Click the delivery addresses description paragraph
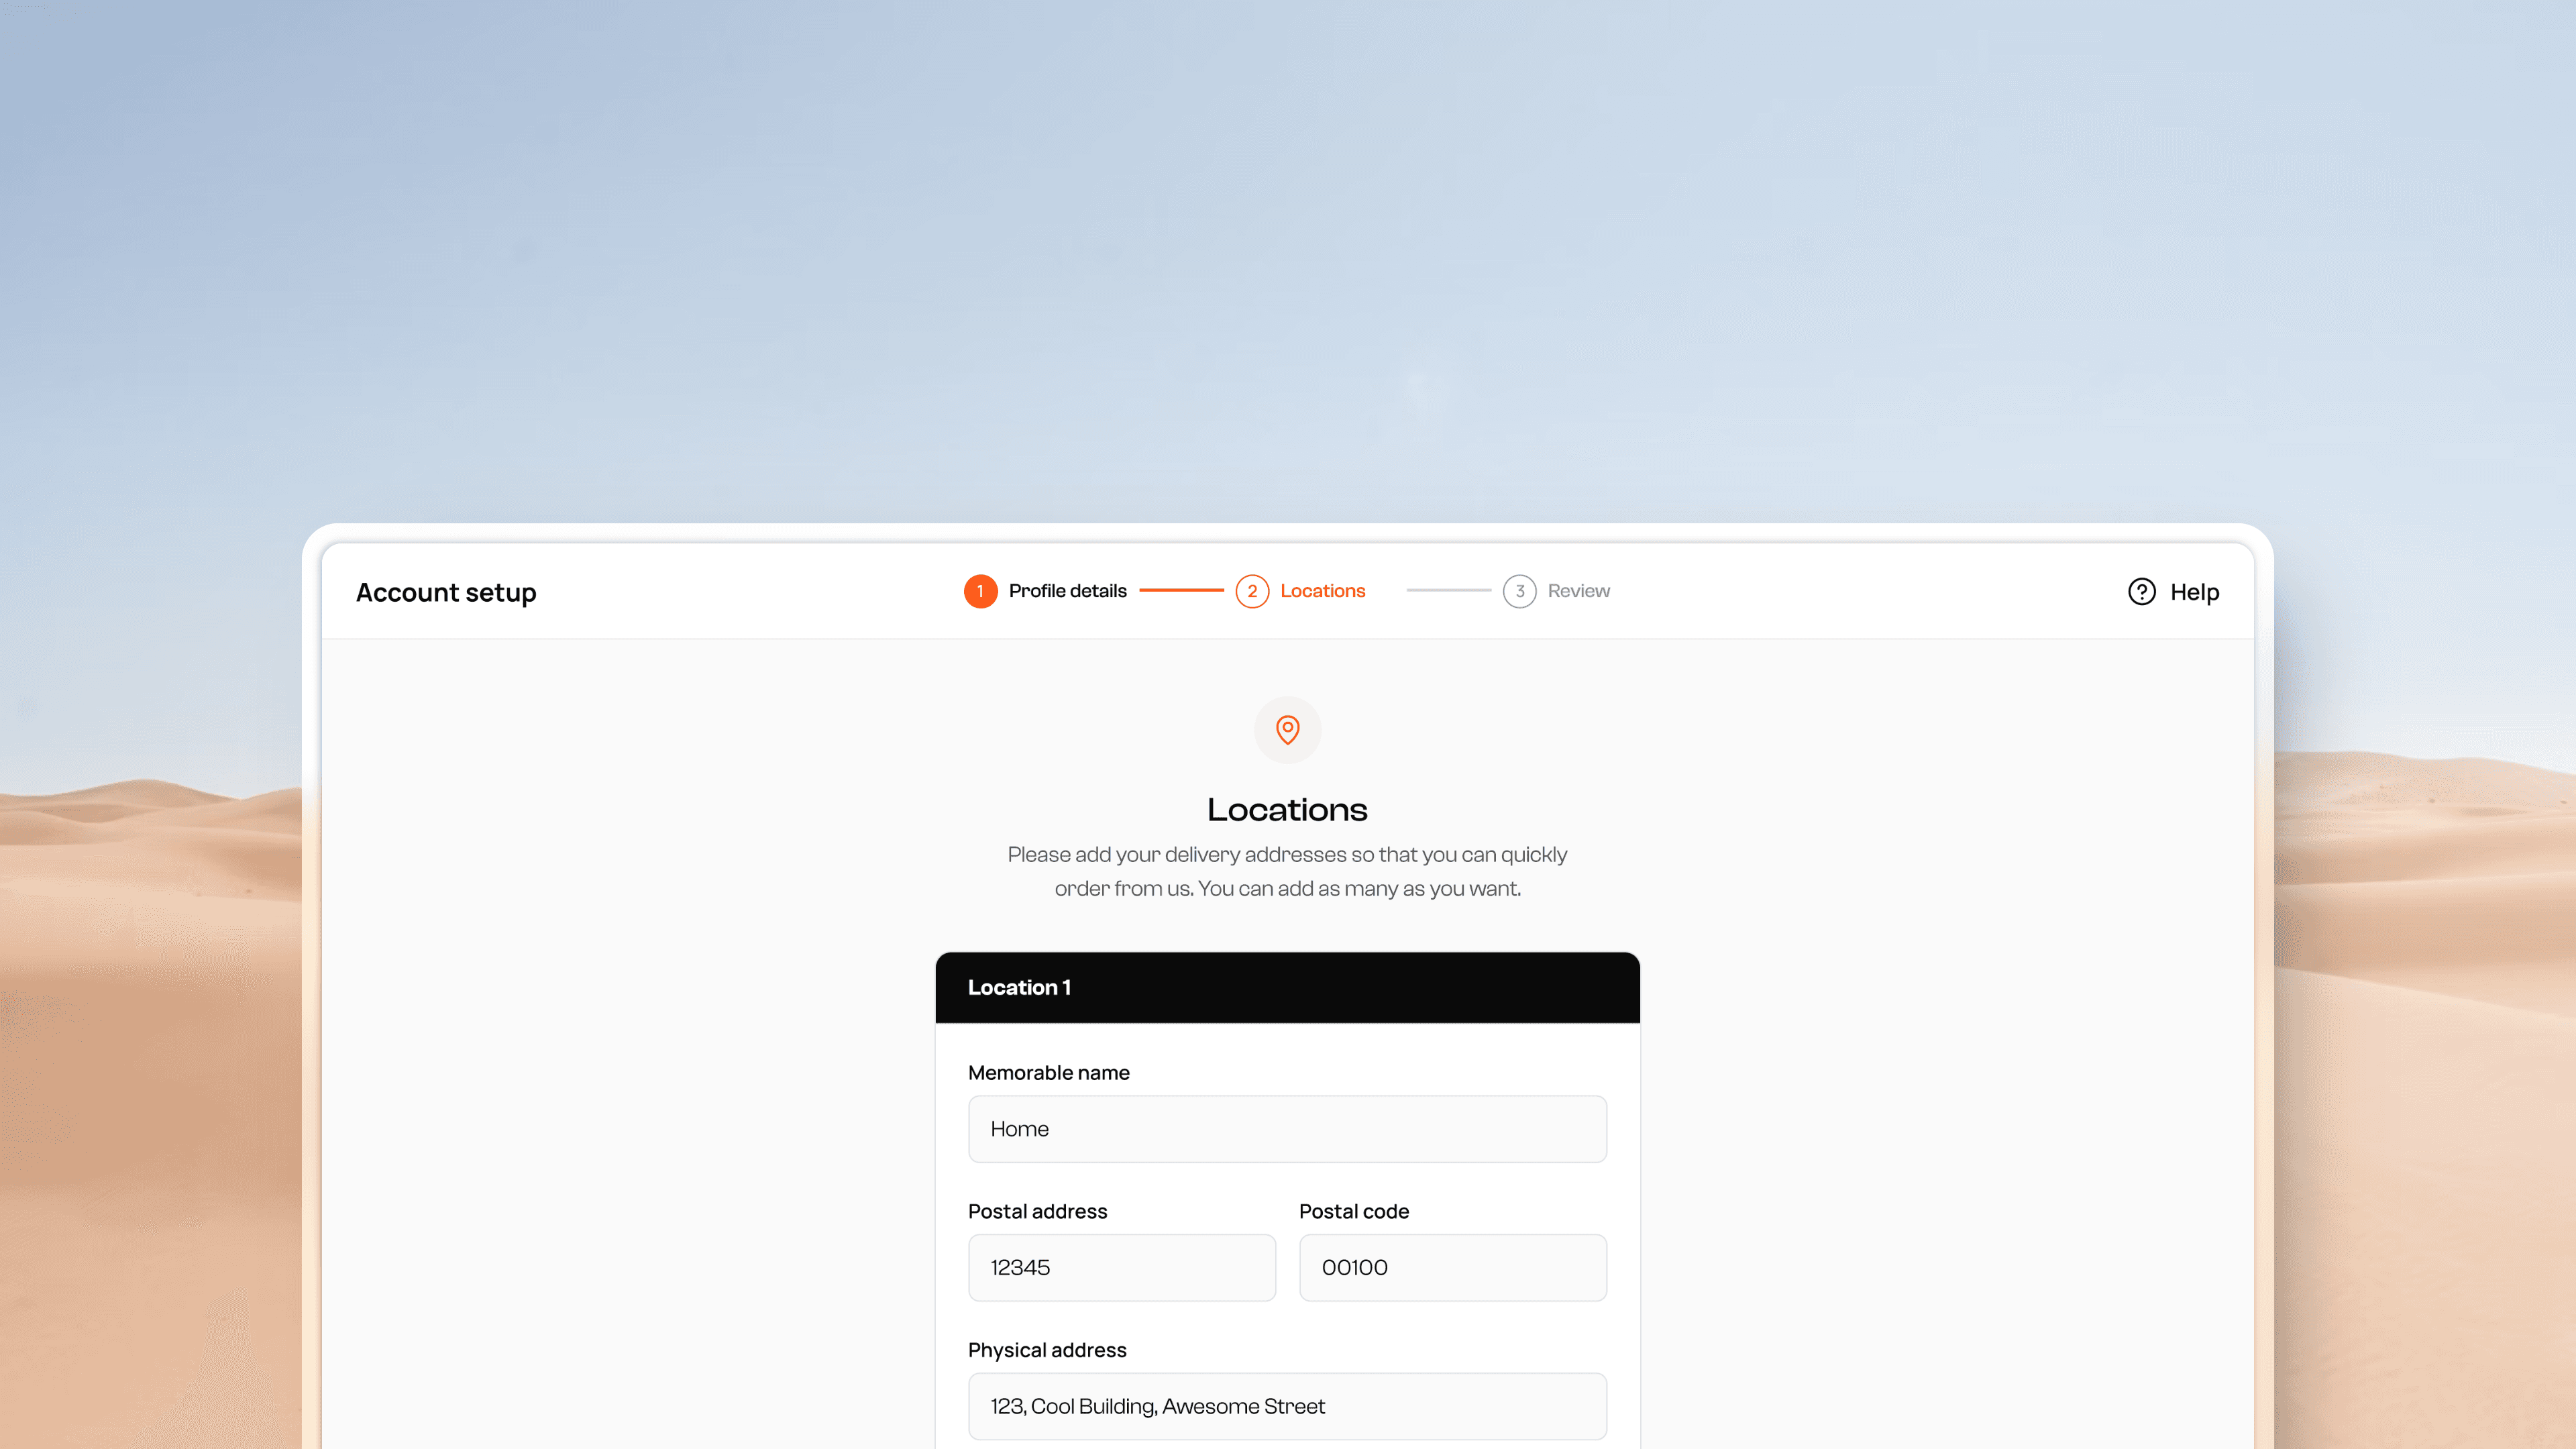The image size is (2576, 1449). (x=1287, y=871)
